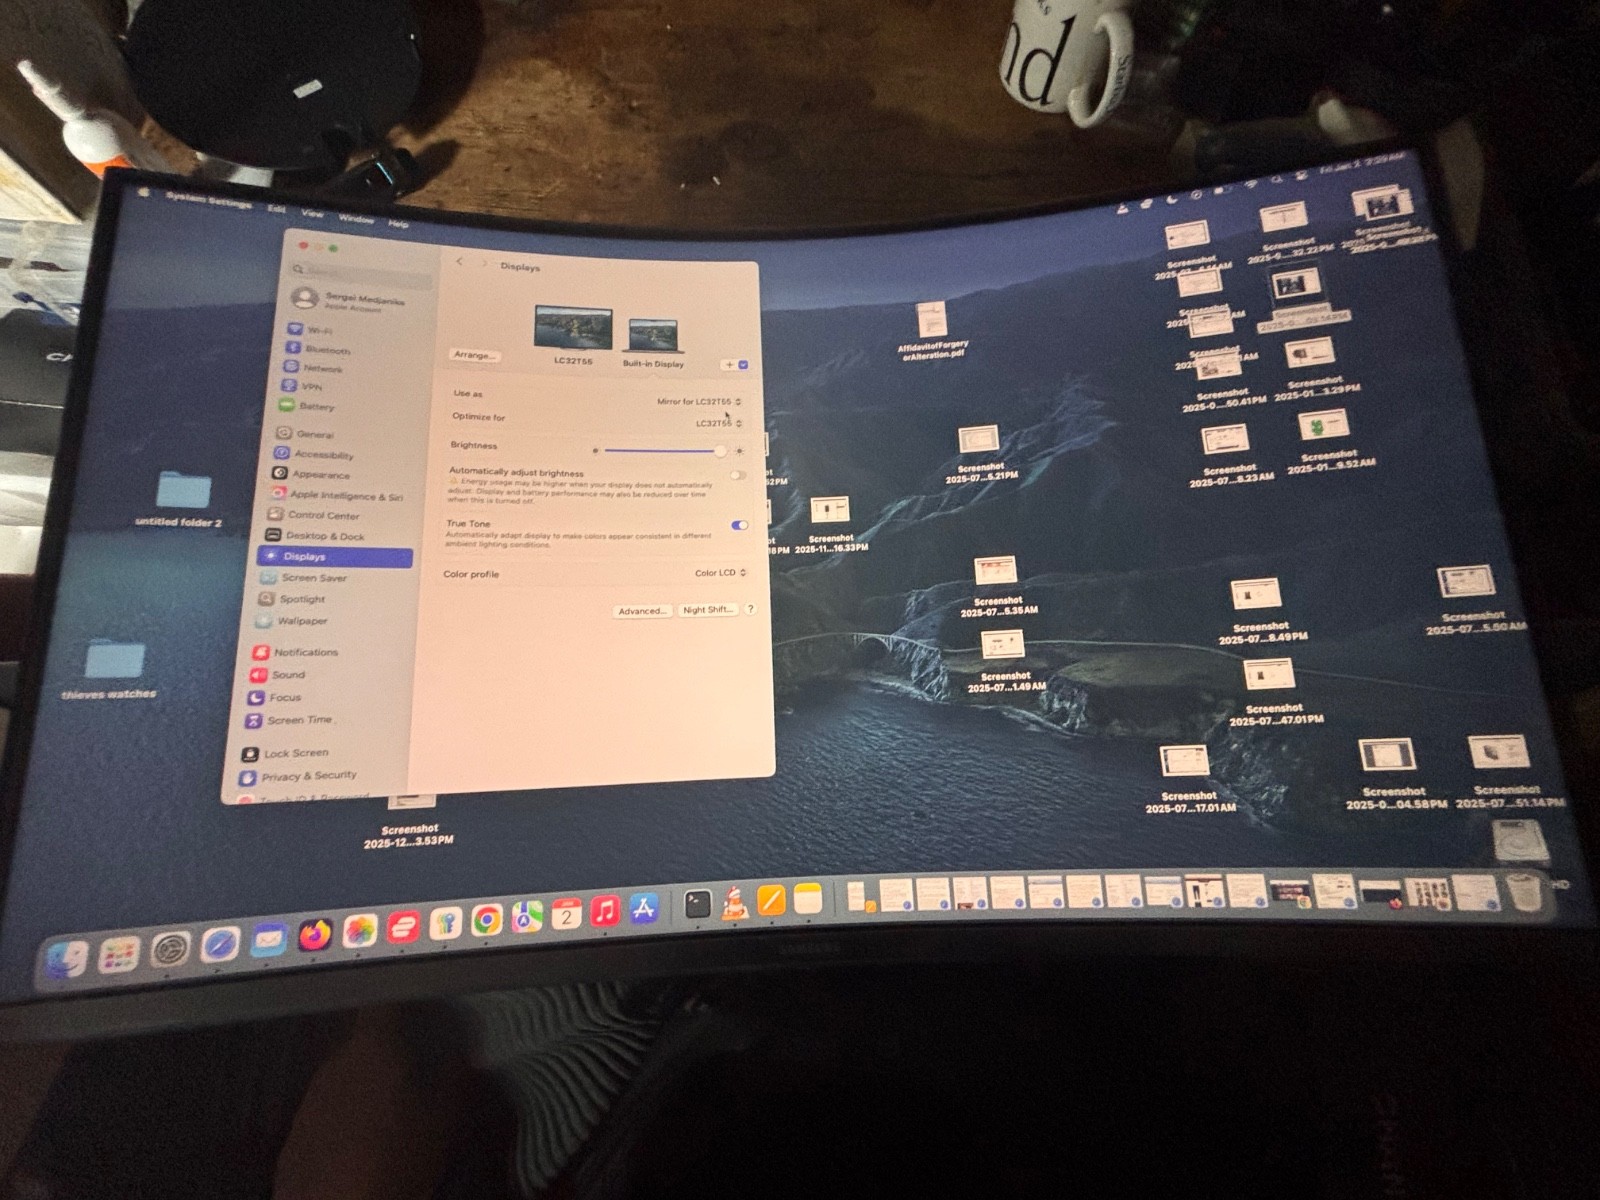The height and width of the screenshot is (1200, 1600).
Task: Open Spotlight search in menu bar
Action: click(x=1277, y=180)
